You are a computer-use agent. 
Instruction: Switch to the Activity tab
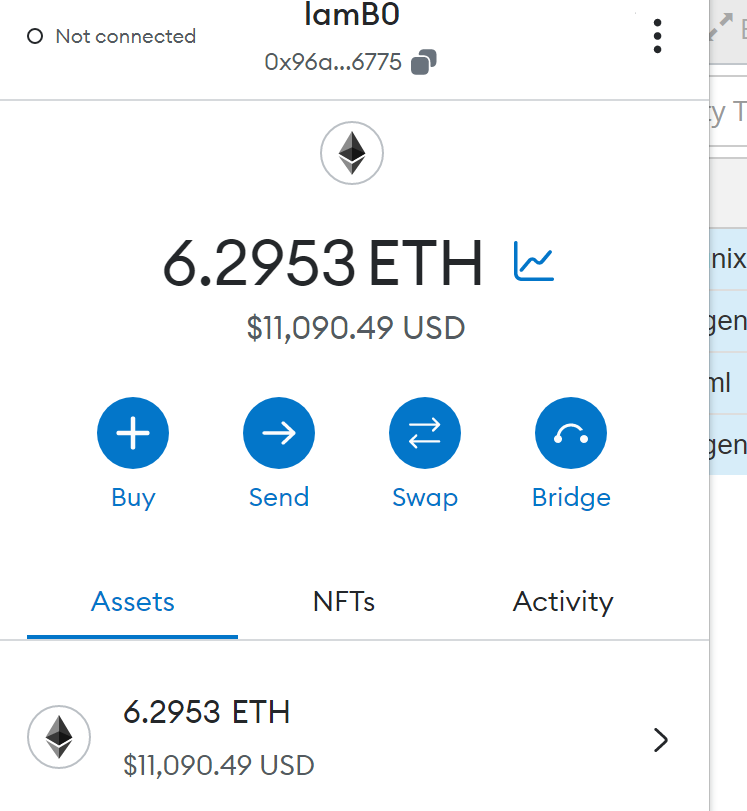click(563, 602)
